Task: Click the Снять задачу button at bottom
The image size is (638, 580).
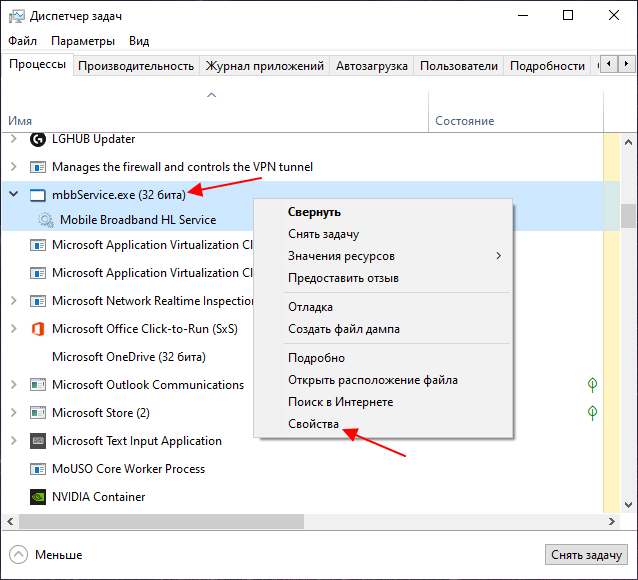Action: coord(586,555)
